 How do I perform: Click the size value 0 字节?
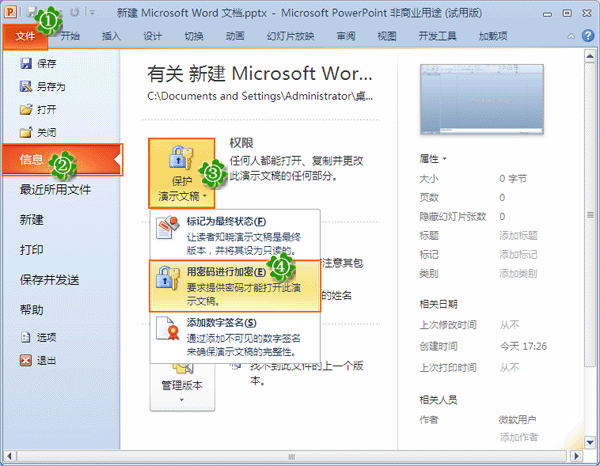coord(513,179)
